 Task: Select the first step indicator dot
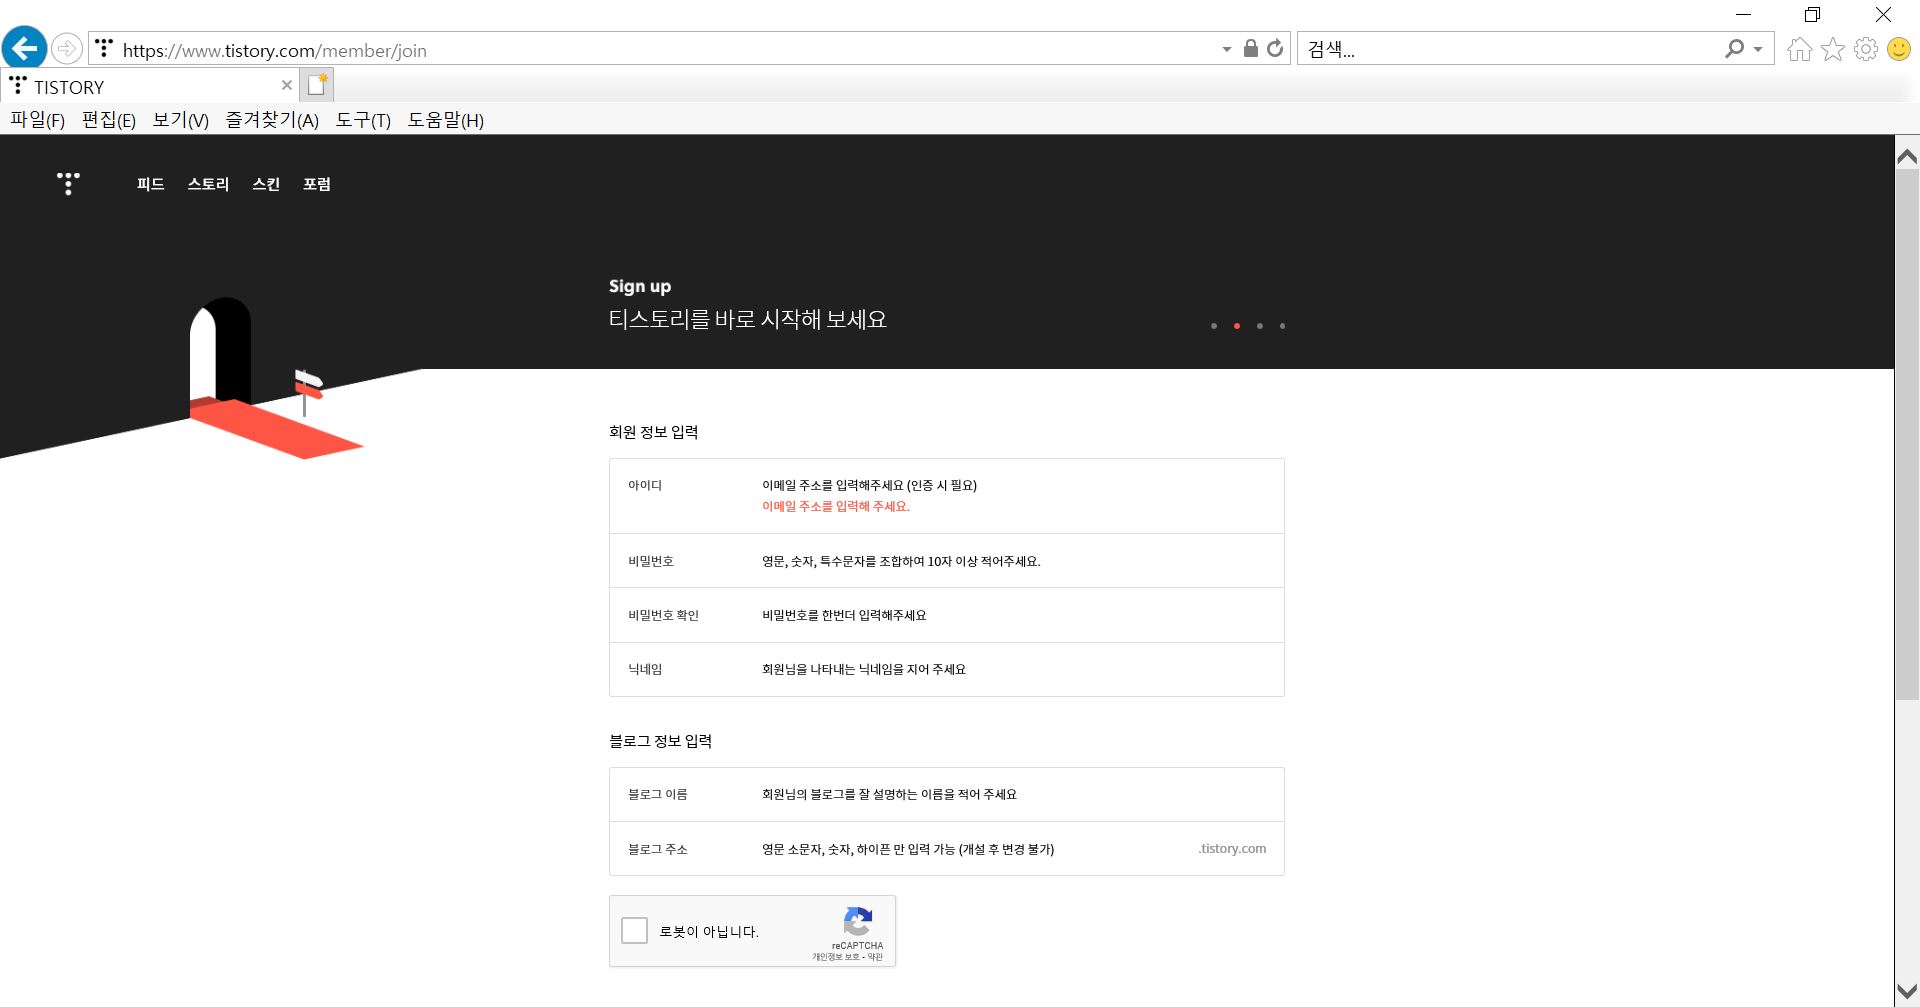pyautogui.click(x=1214, y=326)
